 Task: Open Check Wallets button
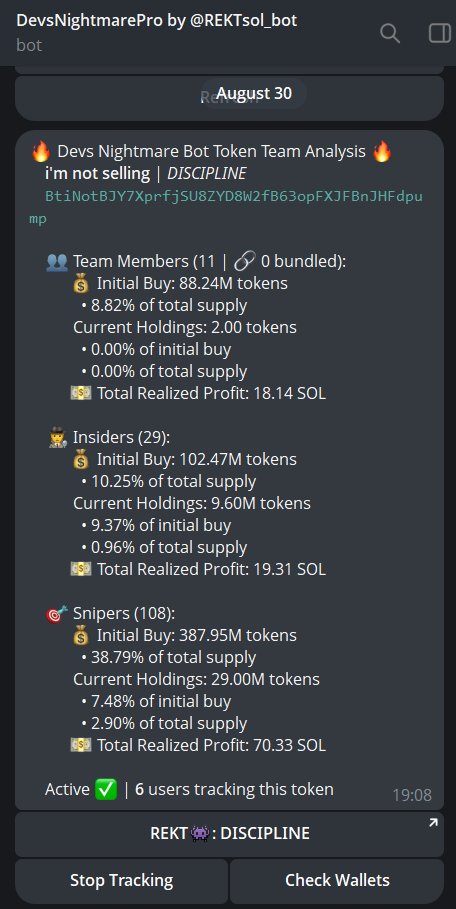coord(337,881)
